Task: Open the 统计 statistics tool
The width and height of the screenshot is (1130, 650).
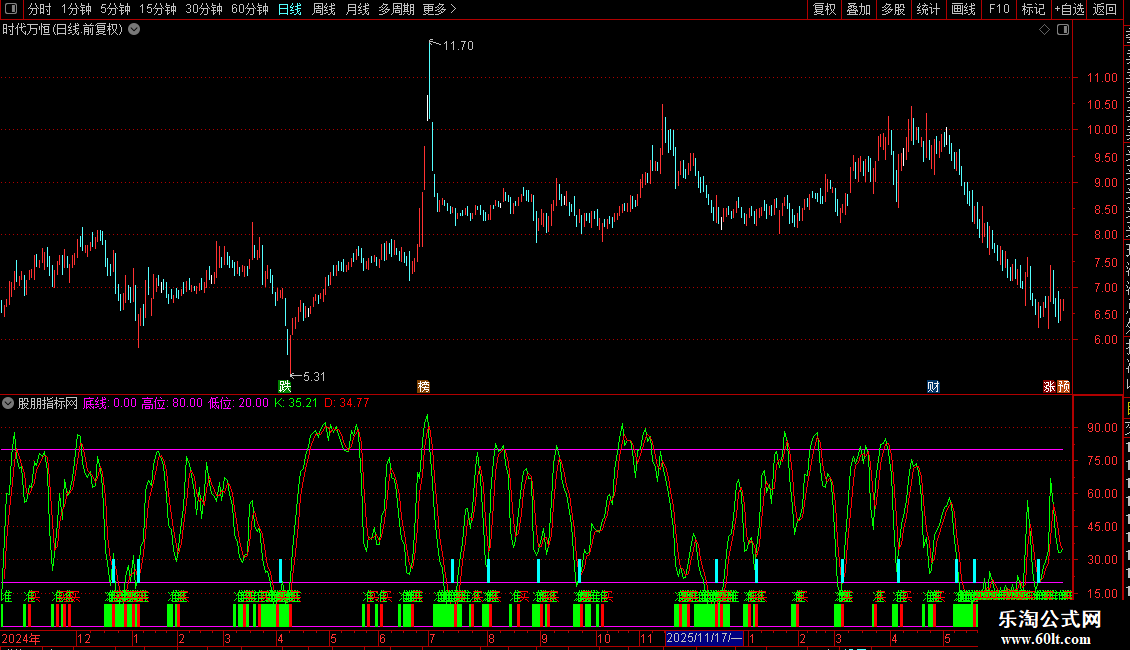Action: pos(927,9)
